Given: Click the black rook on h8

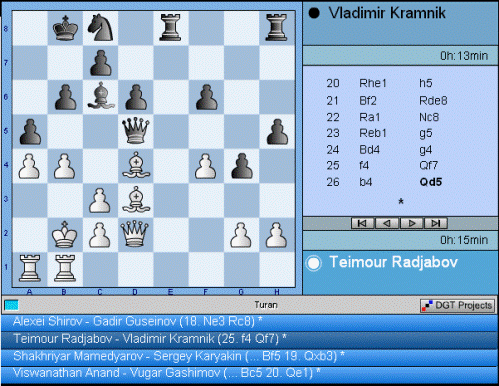Looking at the screenshot, I should click(276, 28).
